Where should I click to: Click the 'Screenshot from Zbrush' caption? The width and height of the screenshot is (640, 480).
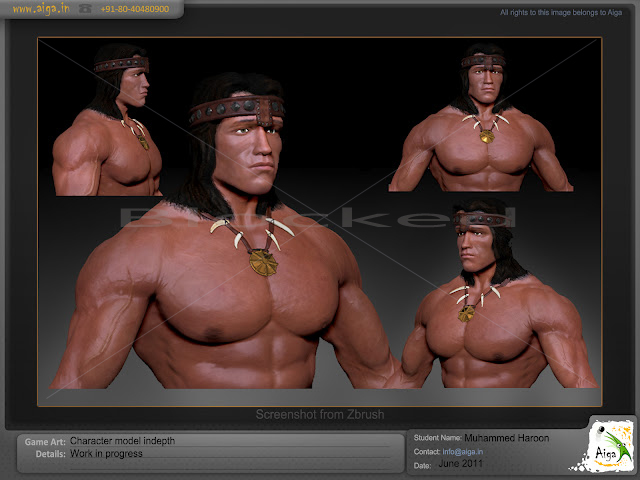[x=320, y=414]
